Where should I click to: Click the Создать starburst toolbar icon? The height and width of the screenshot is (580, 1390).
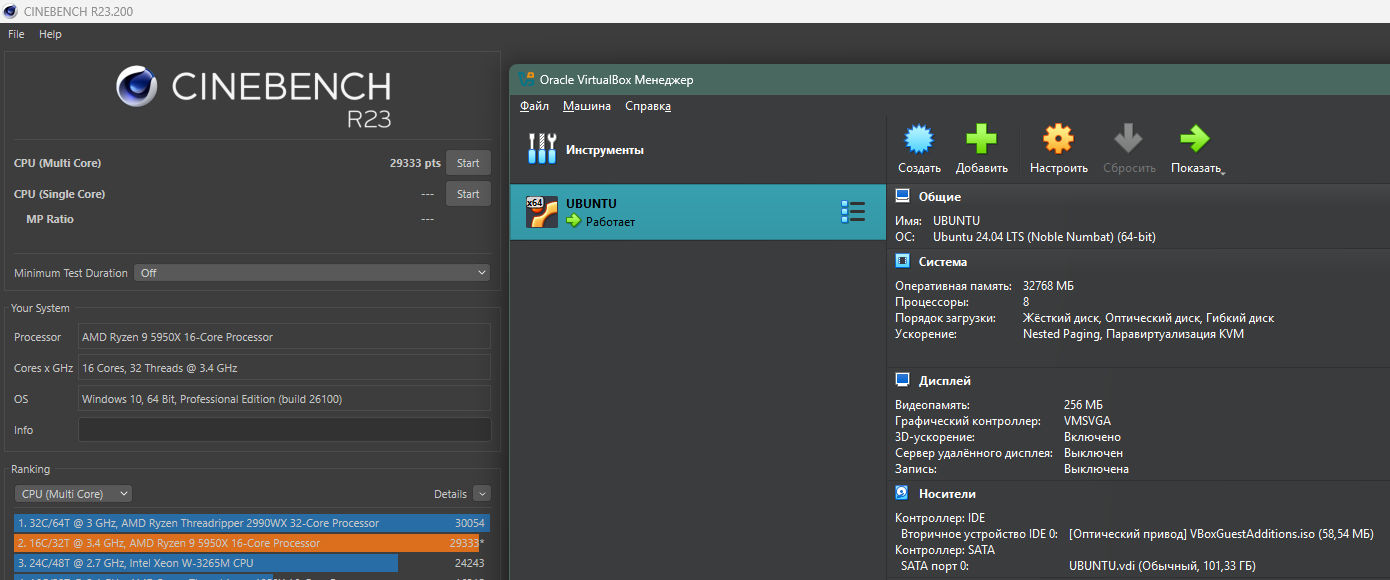919,139
